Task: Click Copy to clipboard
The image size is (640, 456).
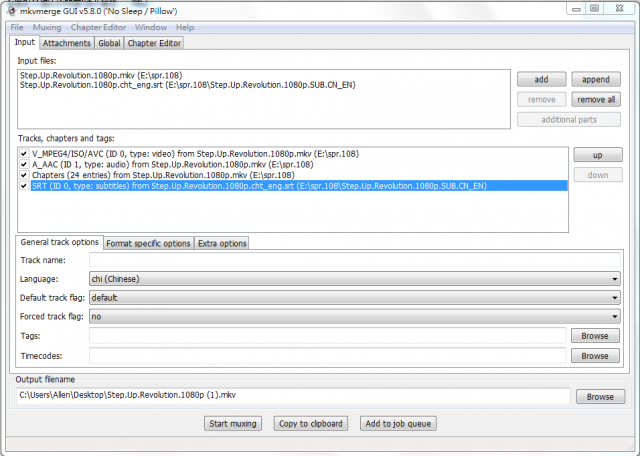Action: tap(311, 423)
